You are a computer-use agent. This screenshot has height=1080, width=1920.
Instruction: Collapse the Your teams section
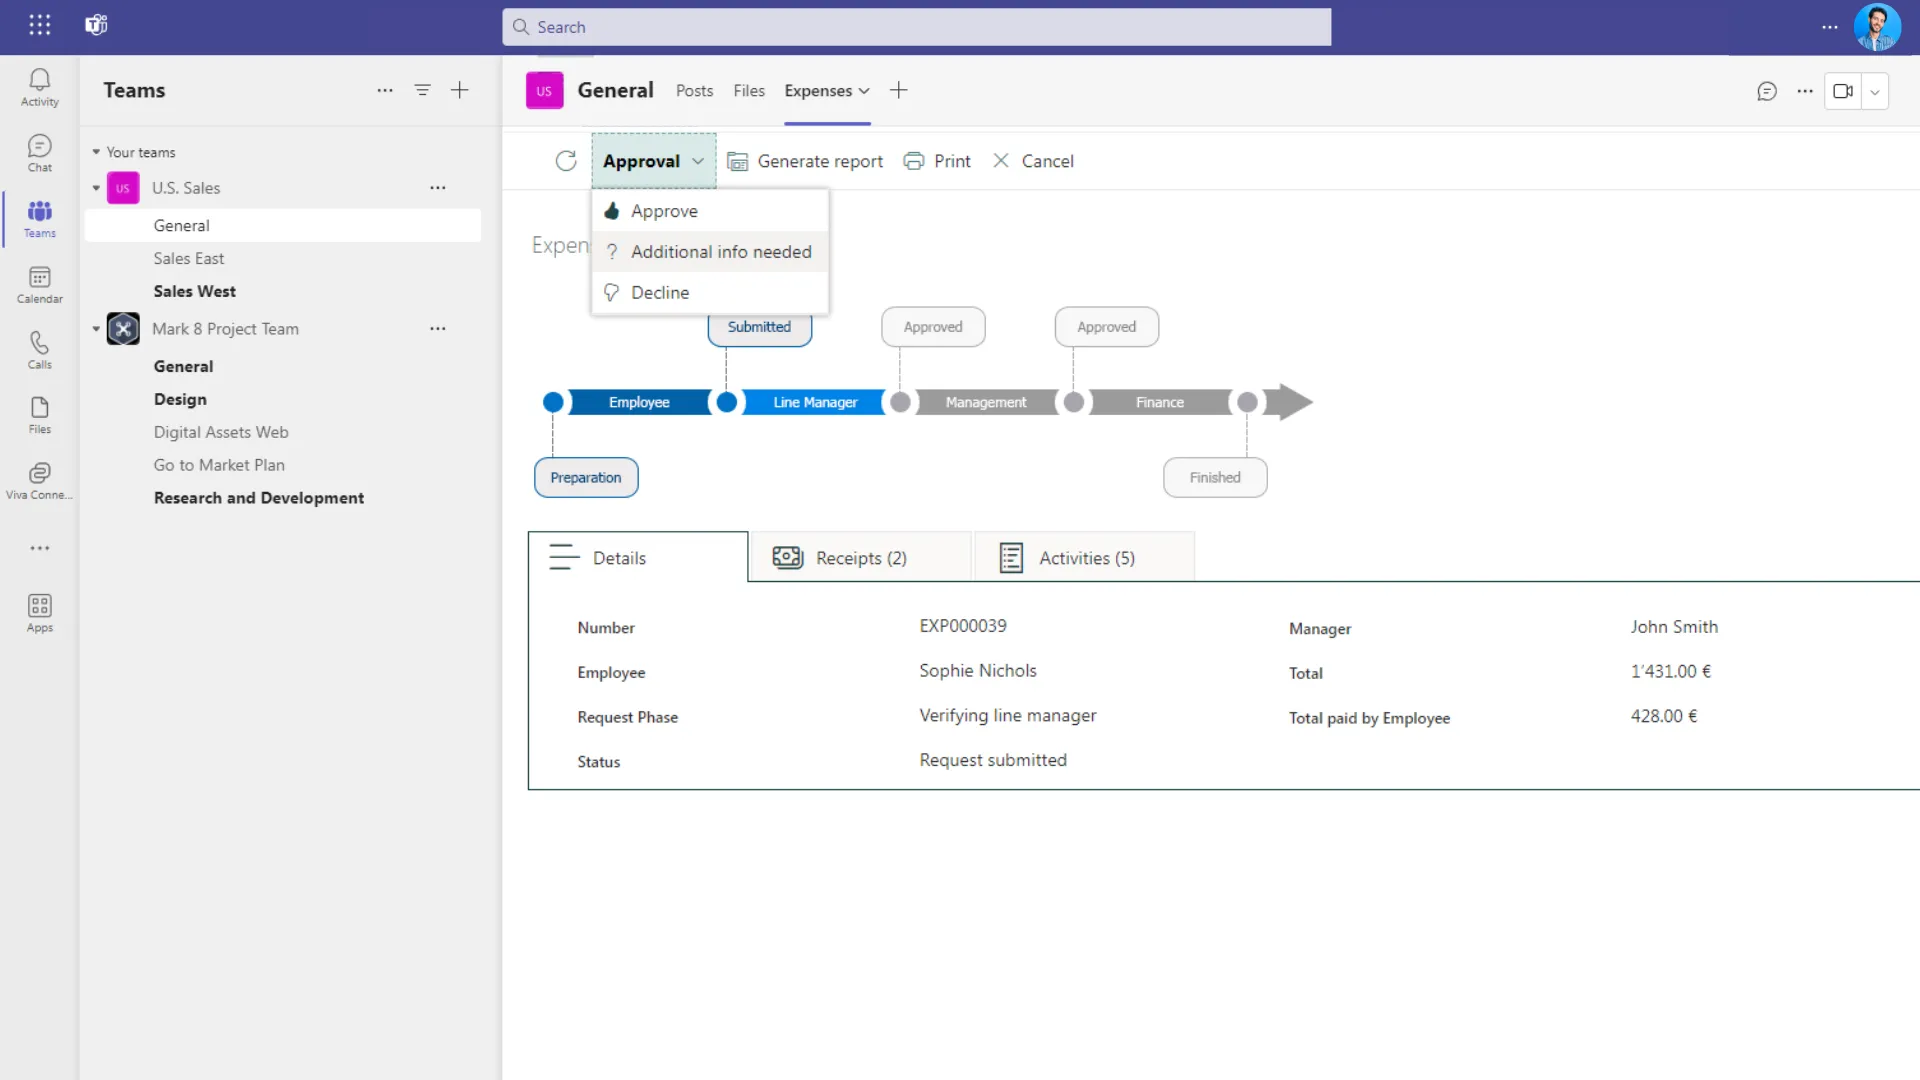point(95,152)
